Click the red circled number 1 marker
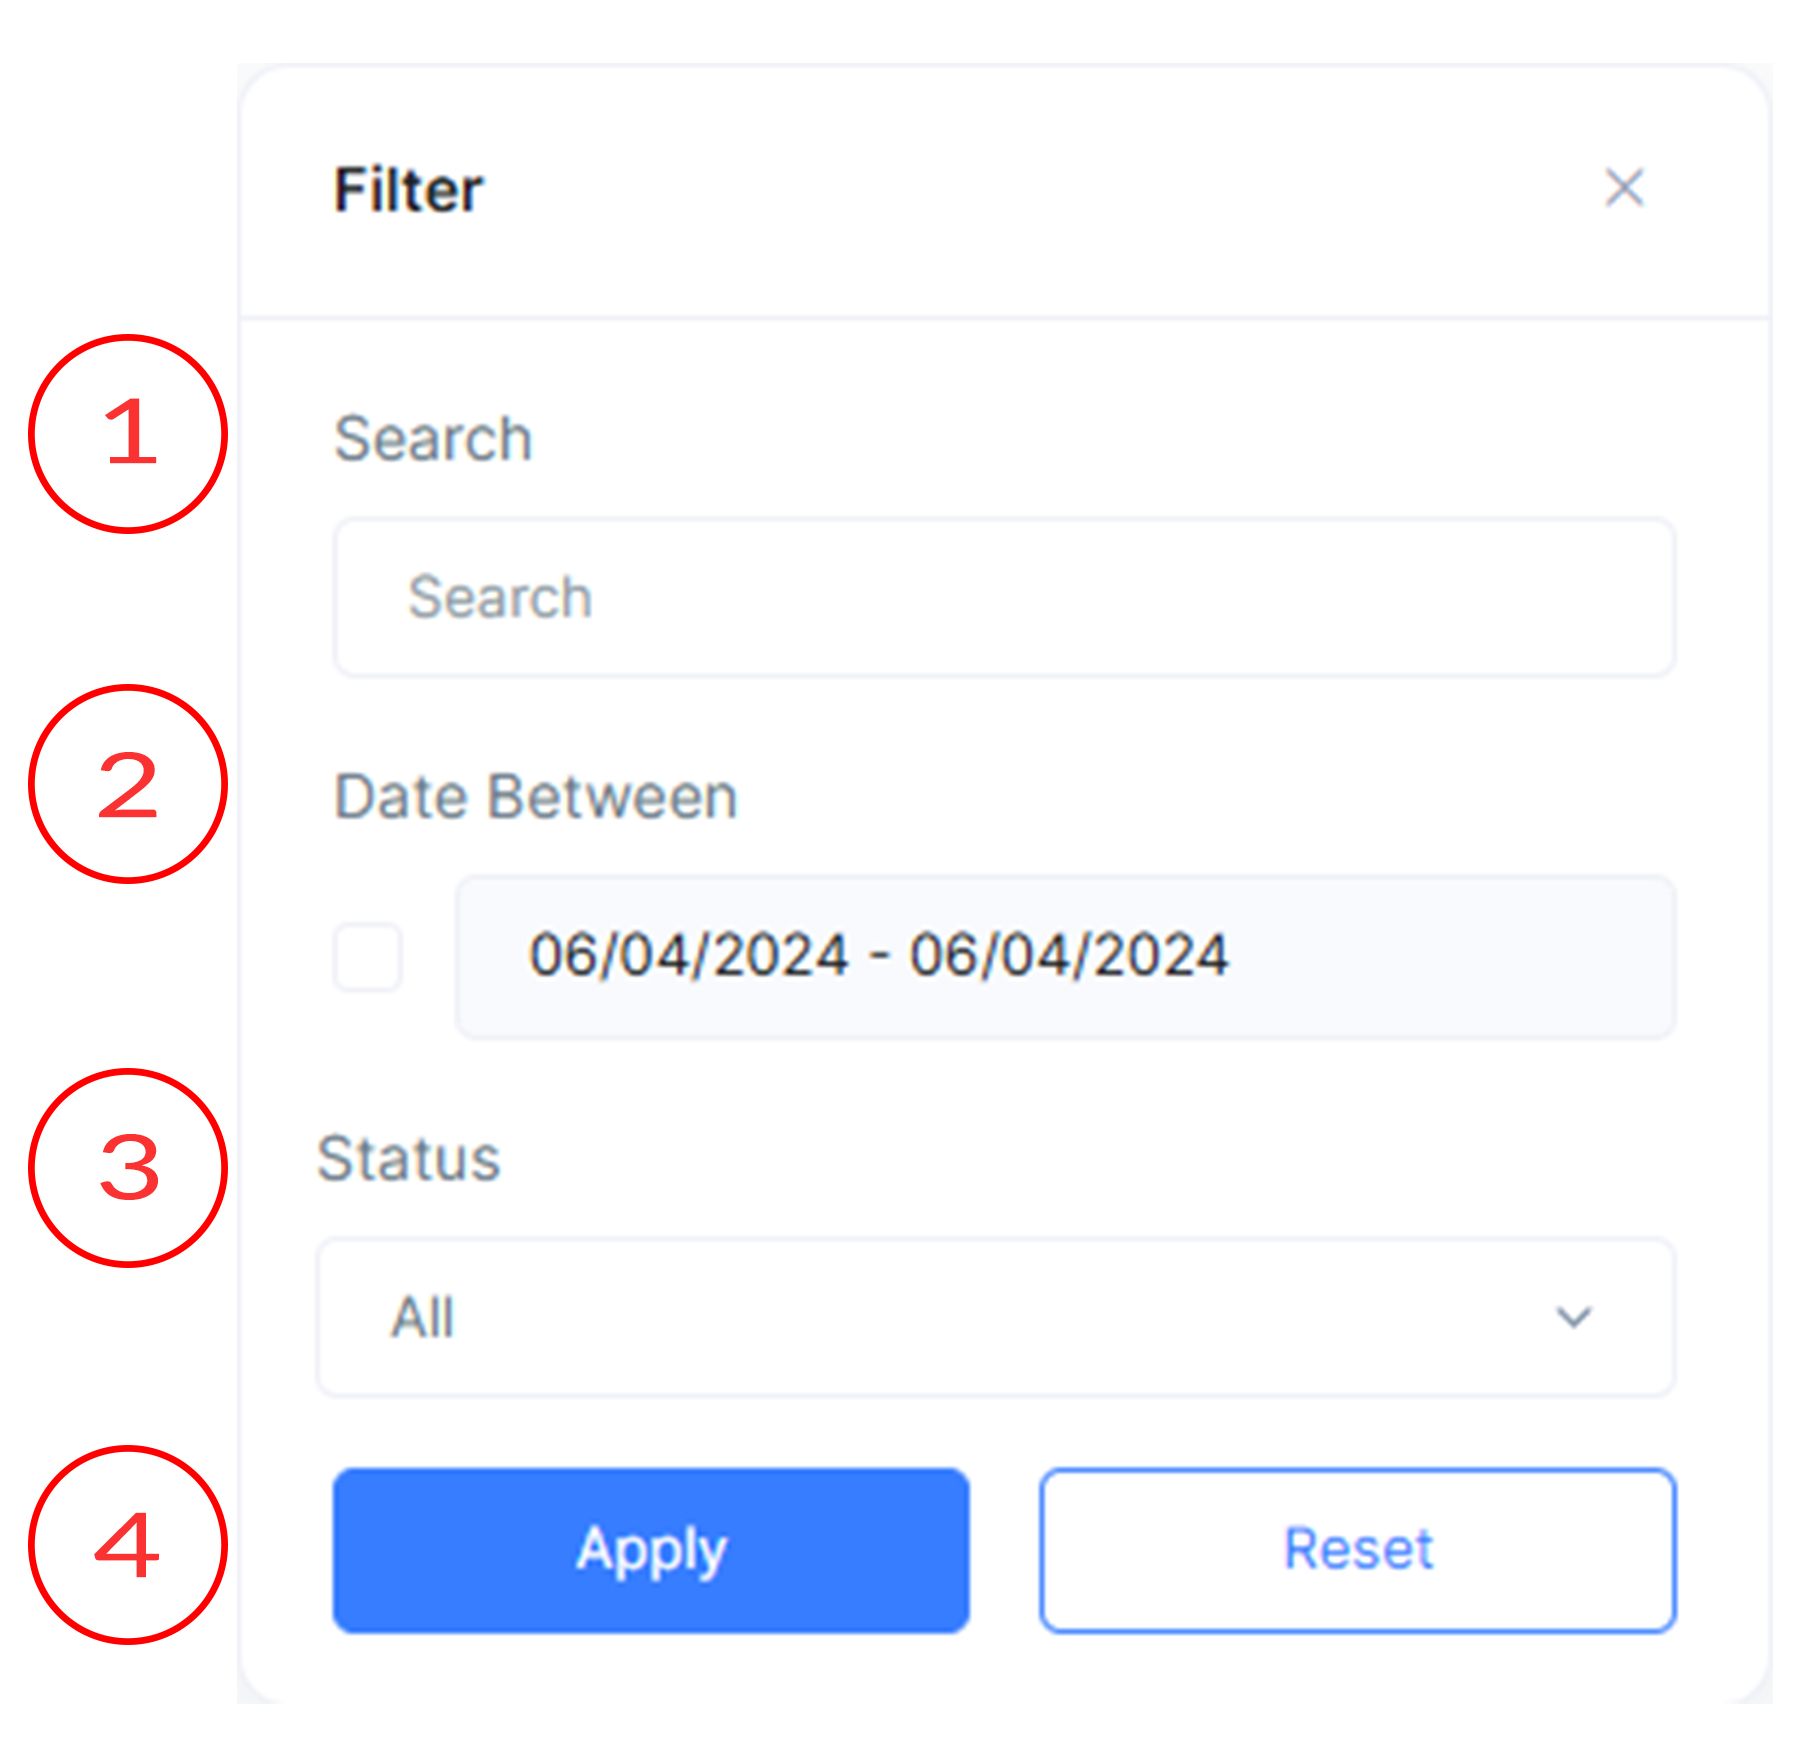Screen dimensions: 1812x1739 [129, 434]
